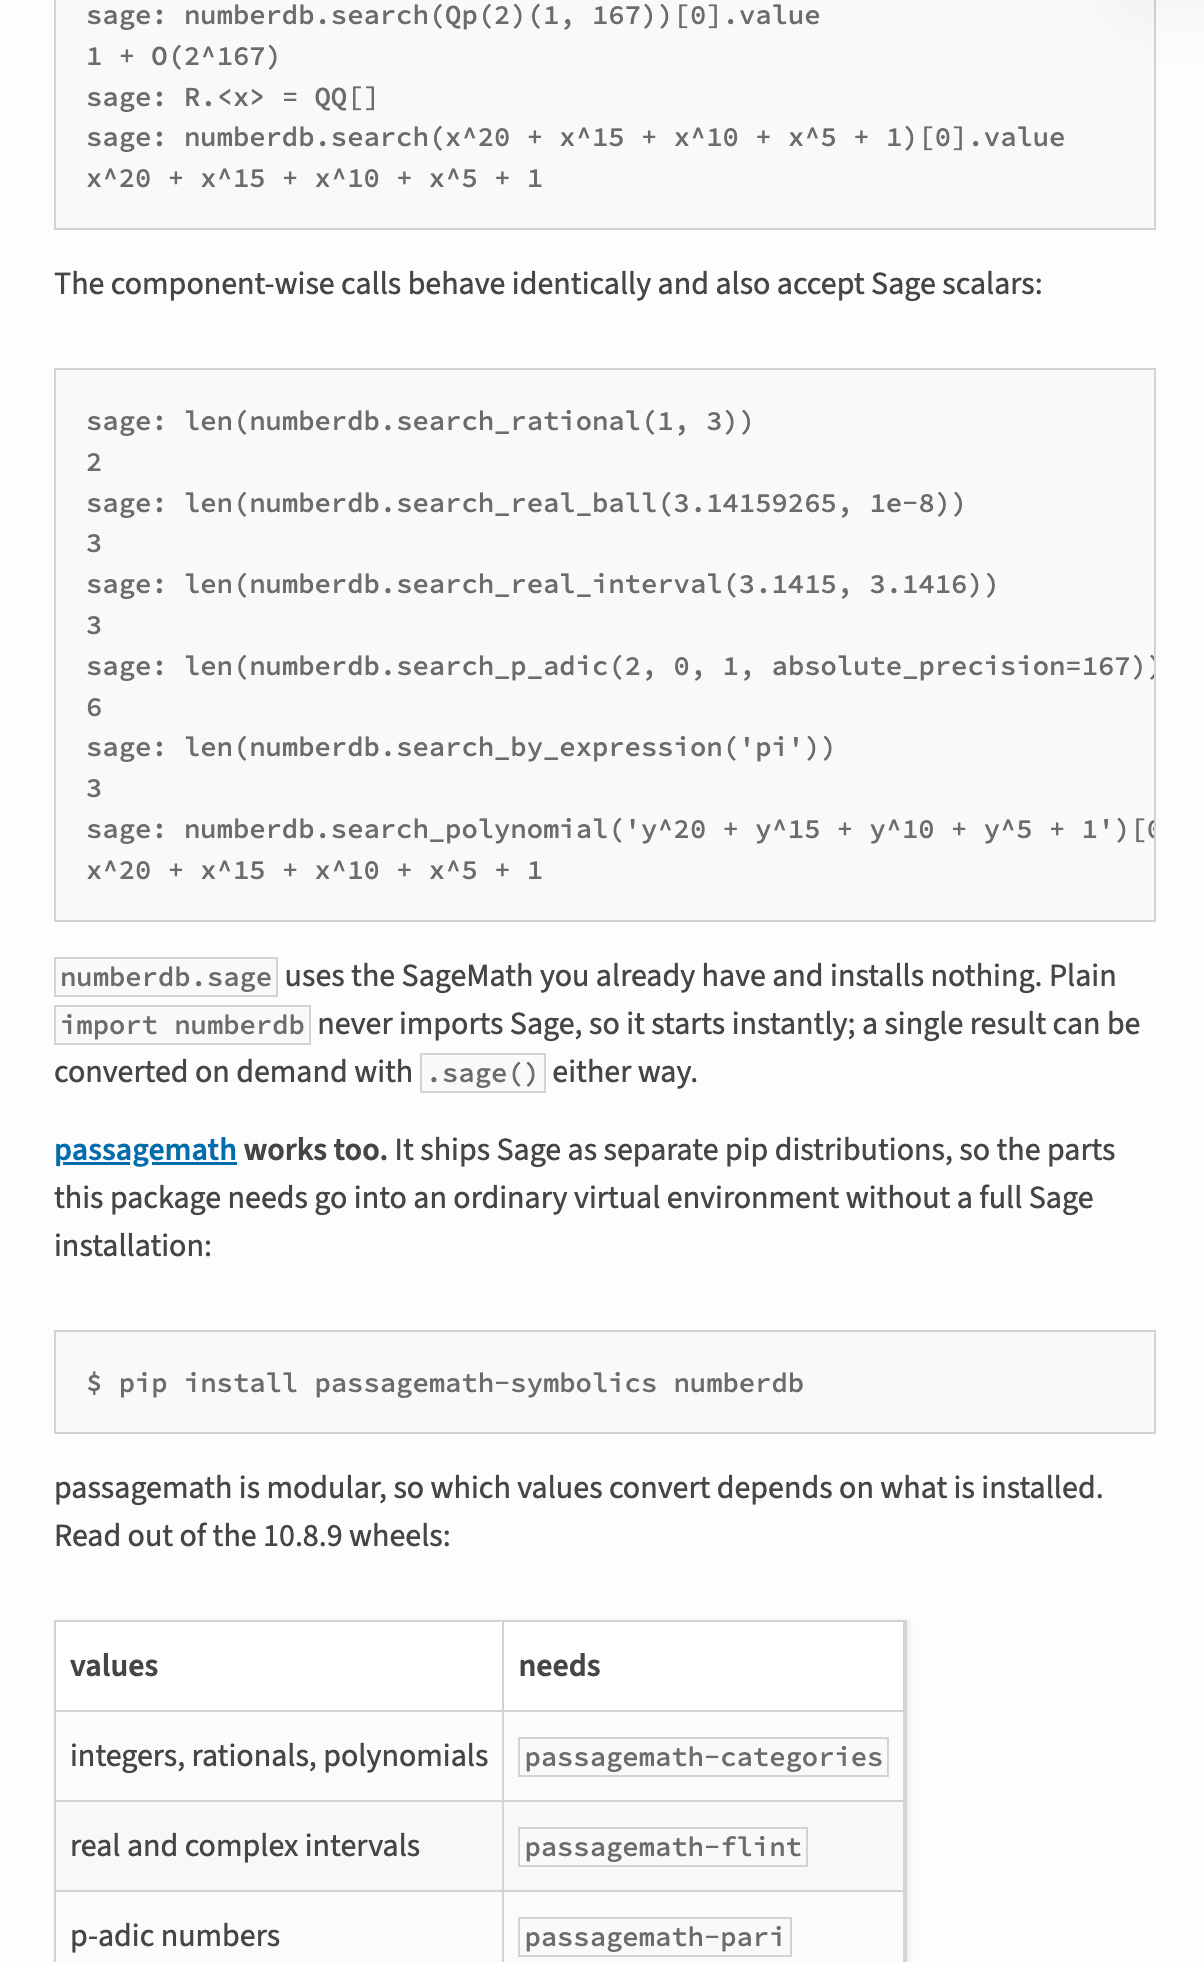Open the passagemath link

(145, 1150)
